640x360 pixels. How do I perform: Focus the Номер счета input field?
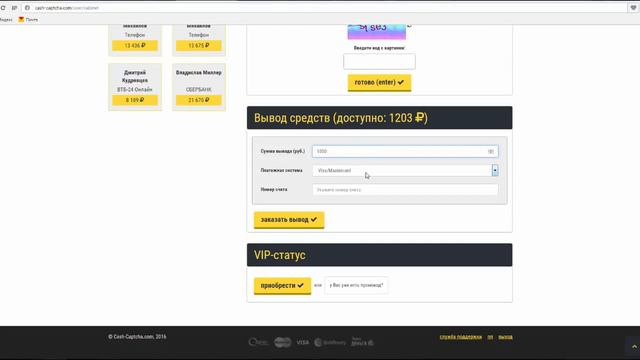pos(405,190)
